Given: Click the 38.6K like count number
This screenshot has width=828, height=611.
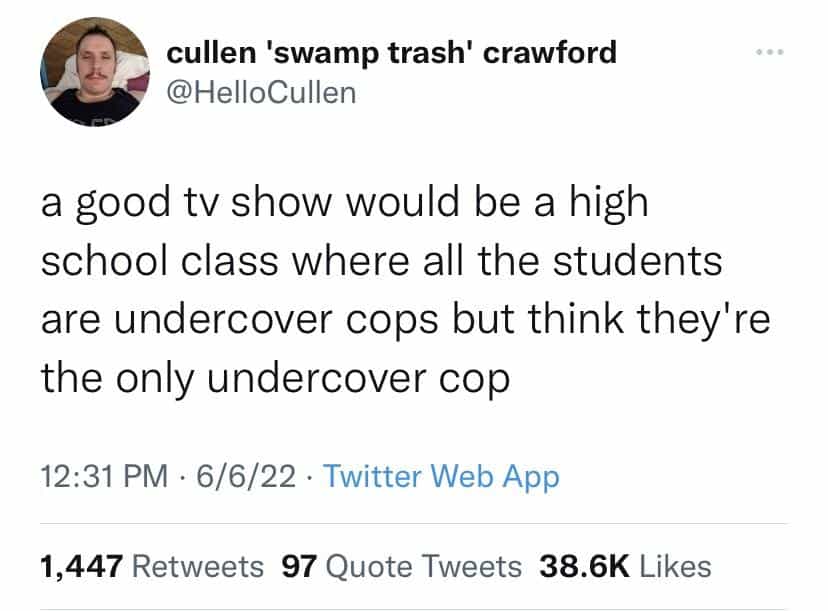Looking at the screenshot, I should 585,567.
